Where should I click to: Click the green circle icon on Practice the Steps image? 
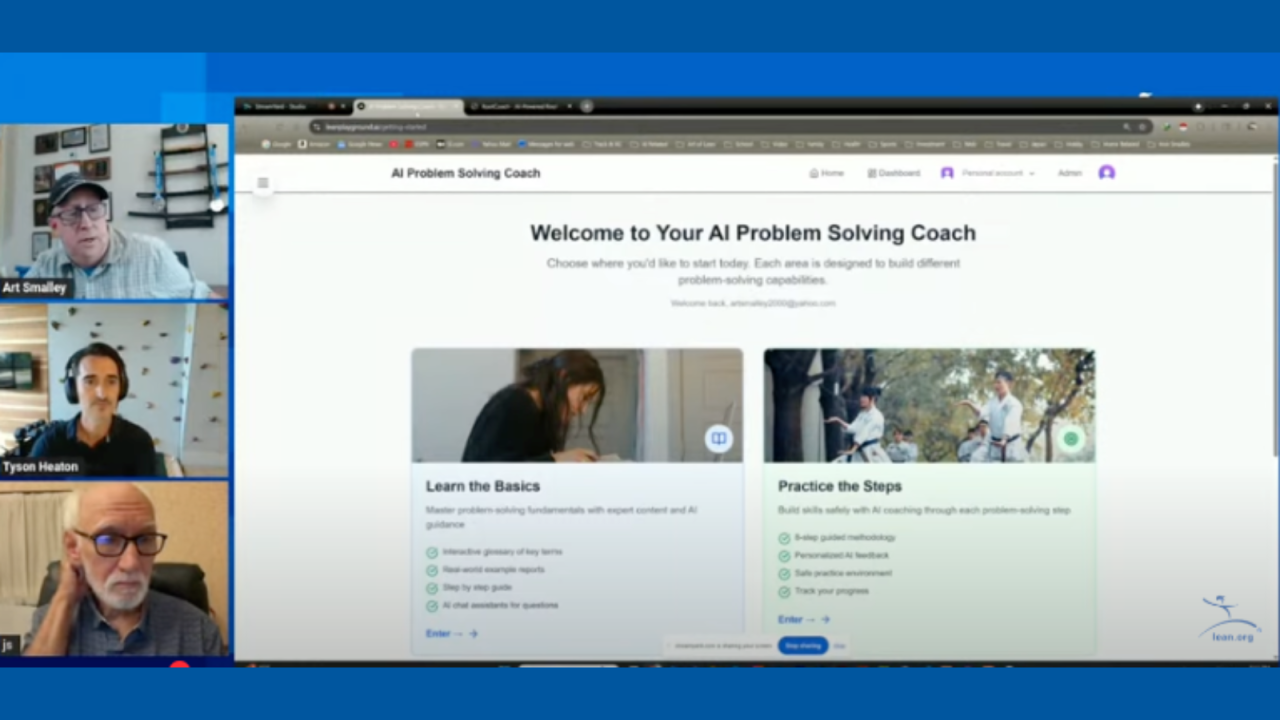click(1070, 438)
